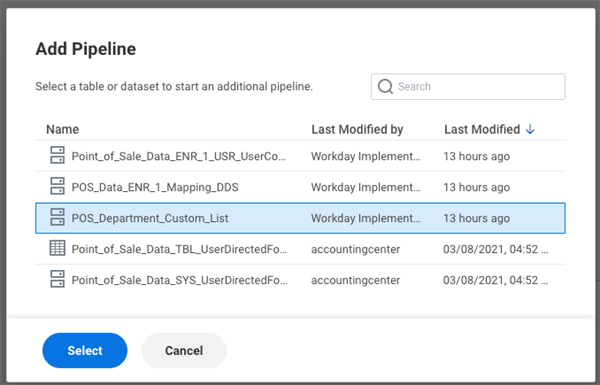Select Point_of_Sale_Data_ENR_1_USR_UserCo row name
The height and width of the screenshot is (385, 600).
pyautogui.click(x=178, y=156)
